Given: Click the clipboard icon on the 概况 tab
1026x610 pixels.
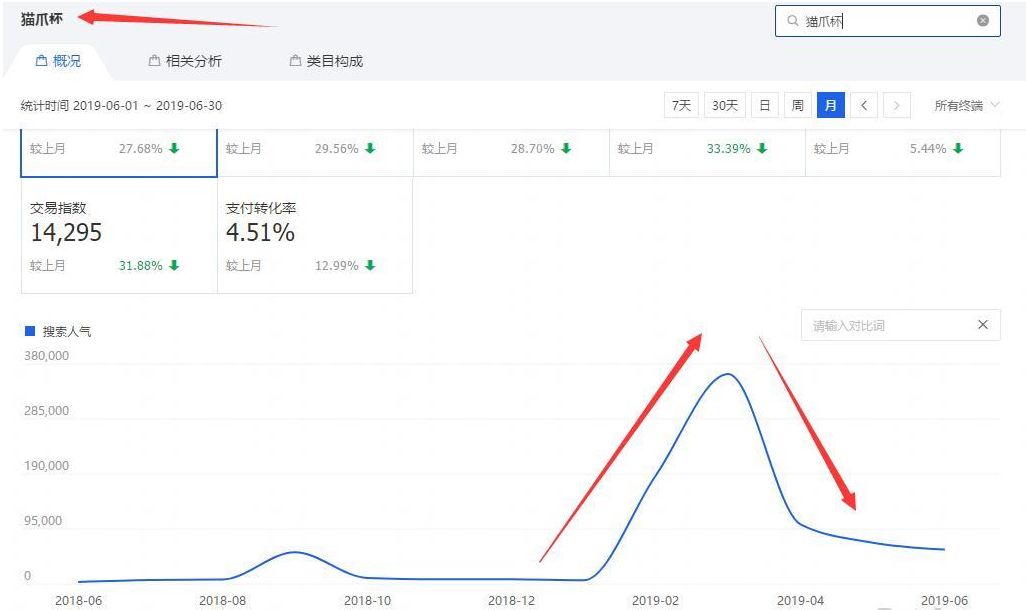Looking at the screenshot, I should point(40,60).
